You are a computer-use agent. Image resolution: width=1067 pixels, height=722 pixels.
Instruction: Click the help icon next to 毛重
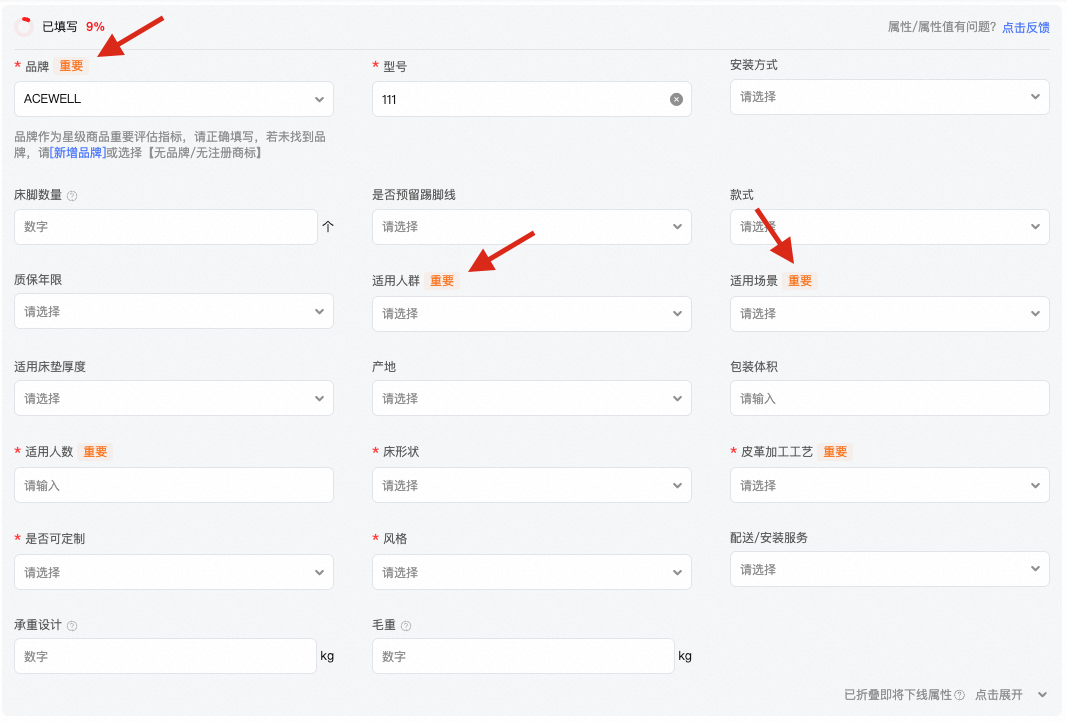pyautogui.click(x=406, y=626)
